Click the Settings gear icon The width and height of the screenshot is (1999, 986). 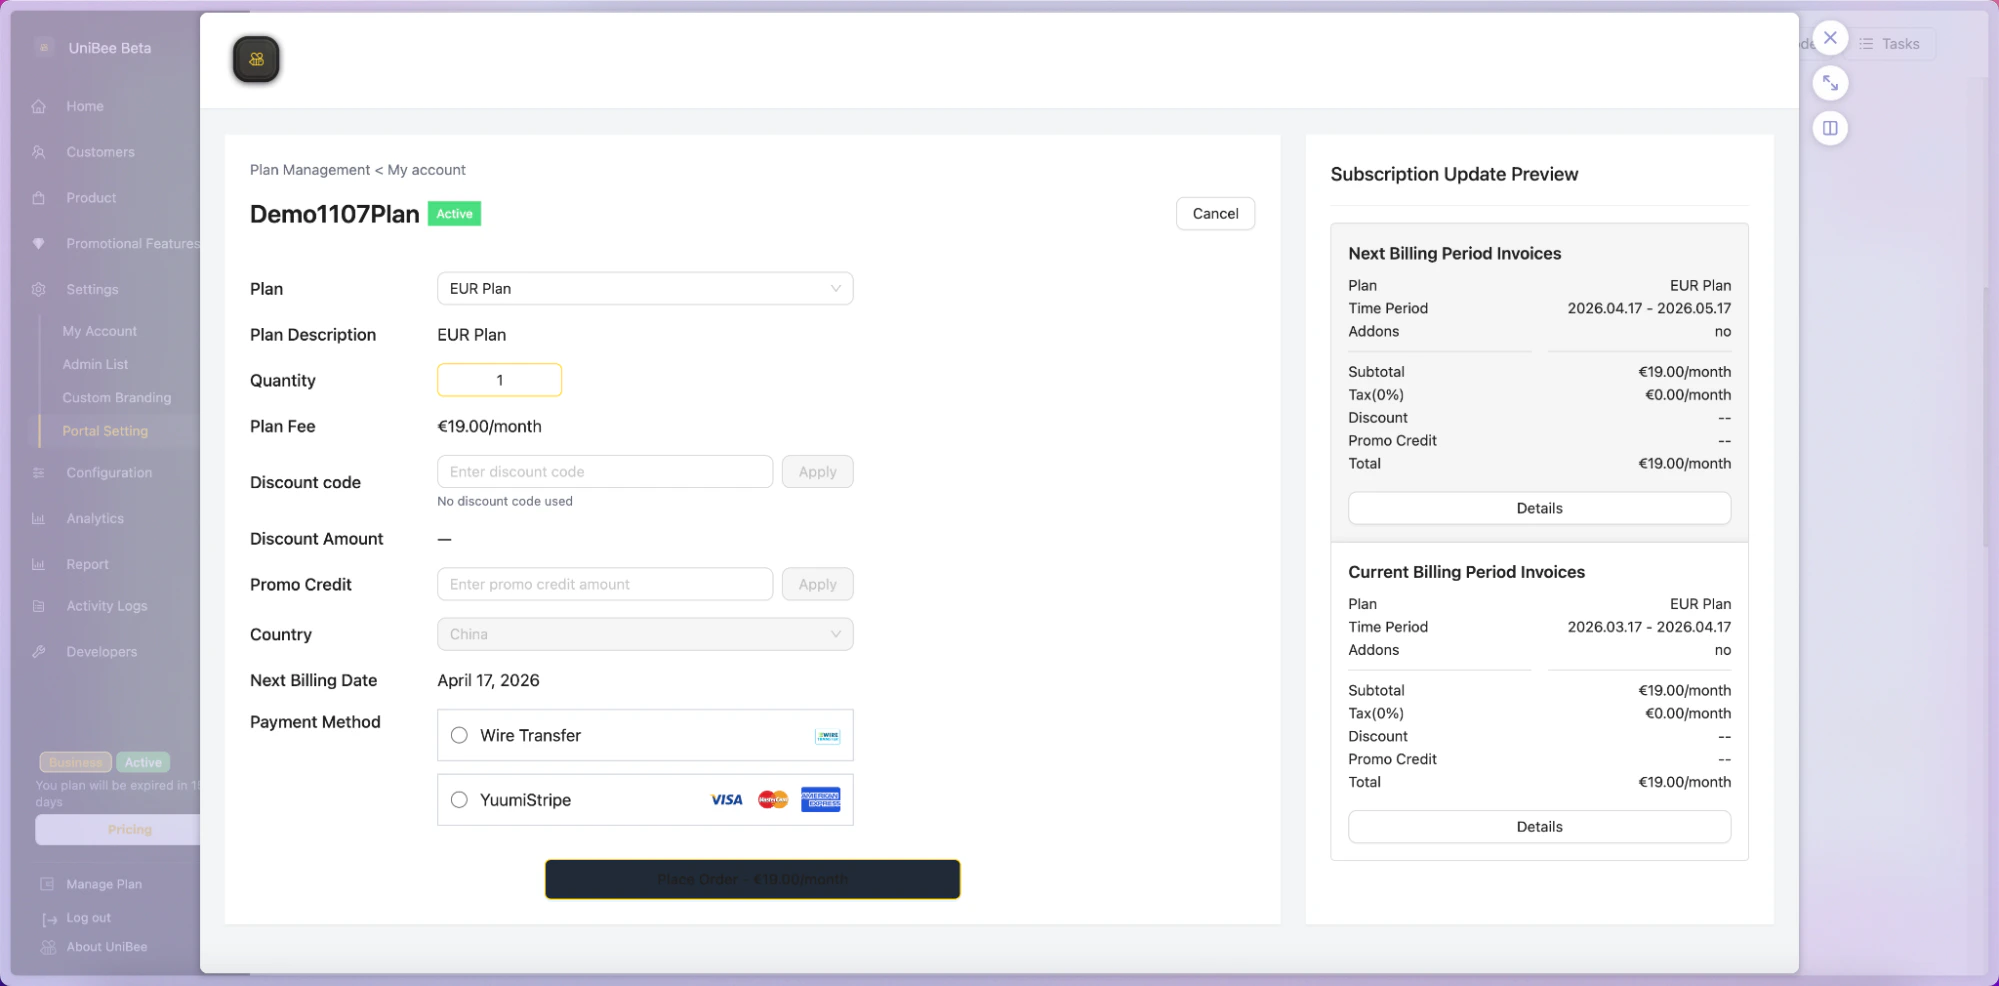(39, 289)
